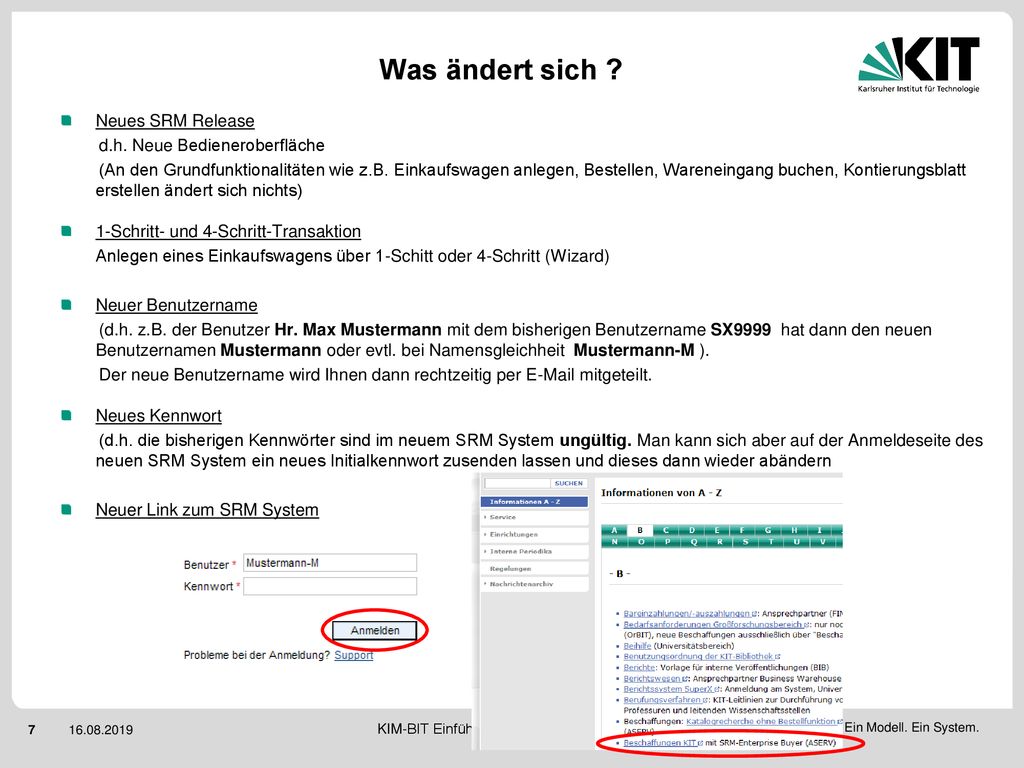The image size is (1024, 768).
Task: Select letter R in the index
Action: [x=720, y=542]
